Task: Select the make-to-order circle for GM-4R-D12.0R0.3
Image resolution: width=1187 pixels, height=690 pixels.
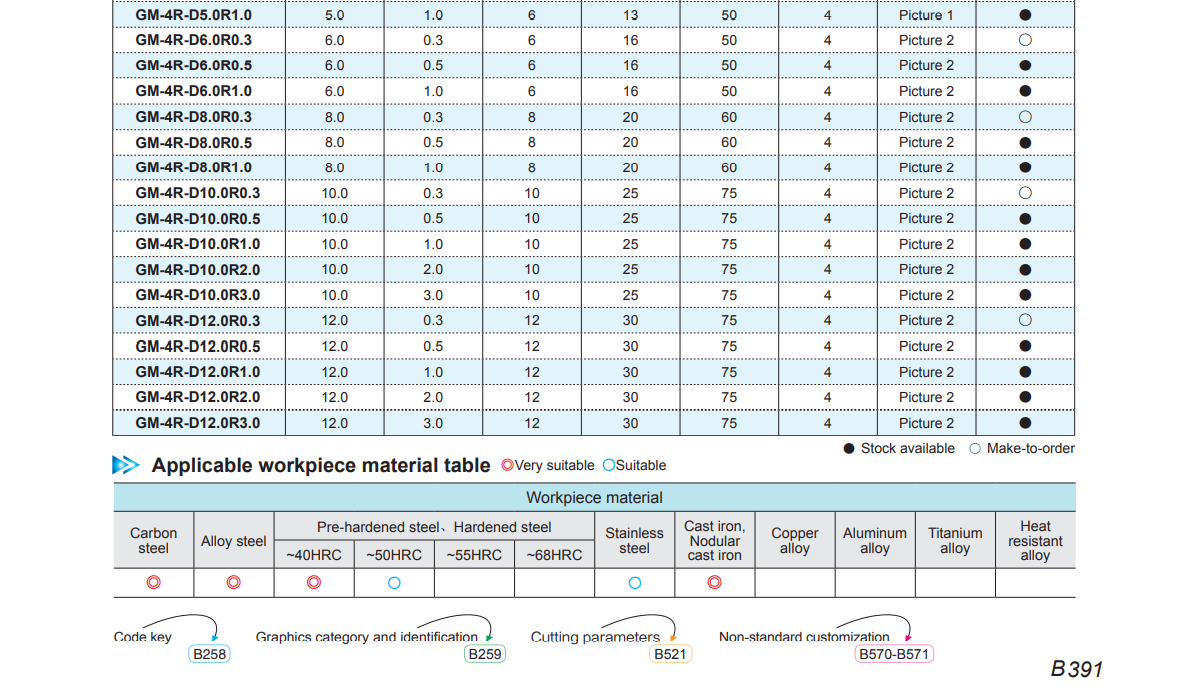Action: click(1024, 321)
